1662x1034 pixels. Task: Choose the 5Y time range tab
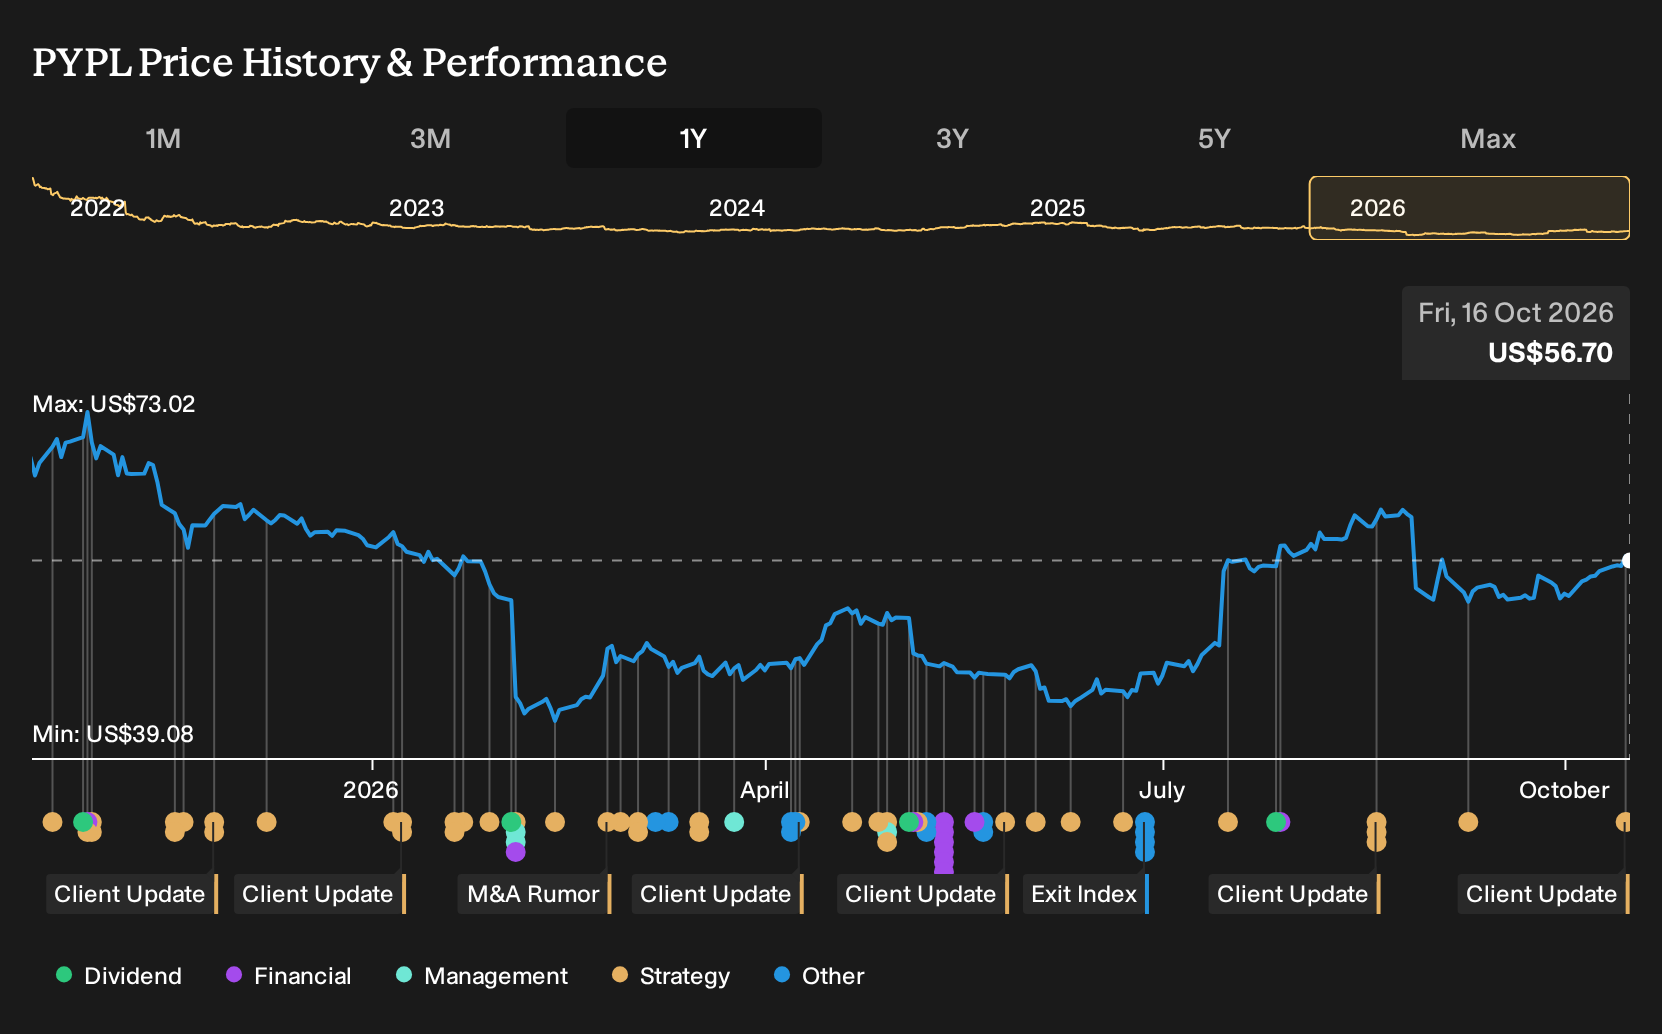tap(1214, 138)
